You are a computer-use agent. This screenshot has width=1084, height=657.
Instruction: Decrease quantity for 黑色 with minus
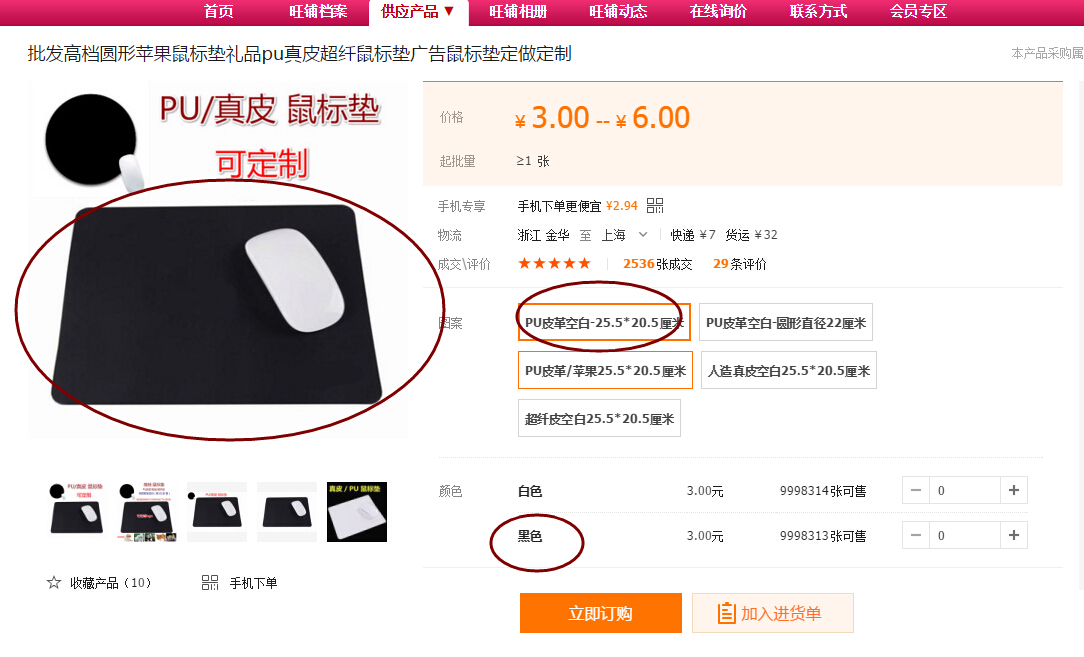pos(916,535)
